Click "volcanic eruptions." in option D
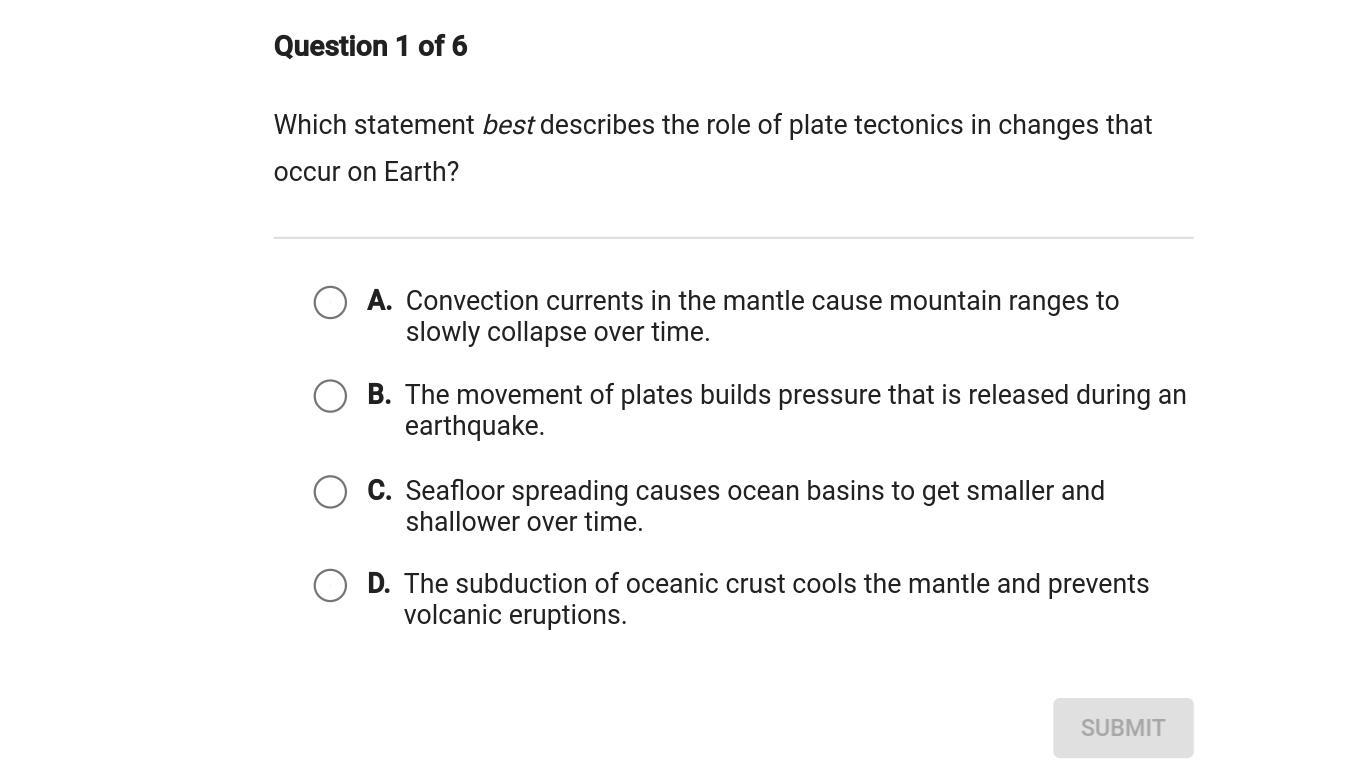 click(x=515, y=615)
